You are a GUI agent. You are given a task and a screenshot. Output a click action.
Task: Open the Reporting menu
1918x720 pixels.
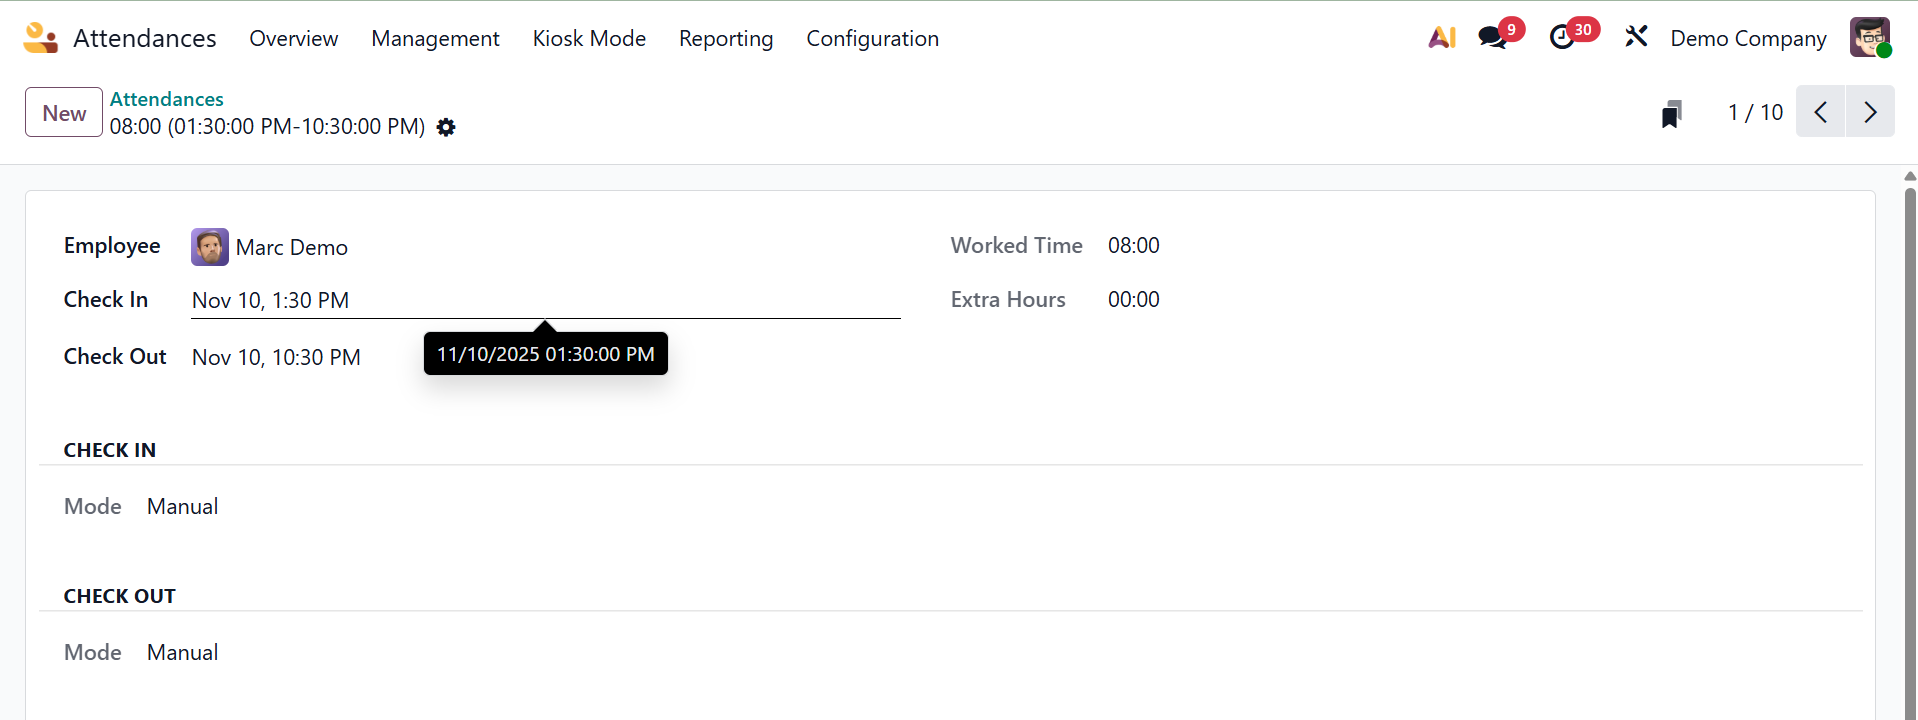coord(726,38)
